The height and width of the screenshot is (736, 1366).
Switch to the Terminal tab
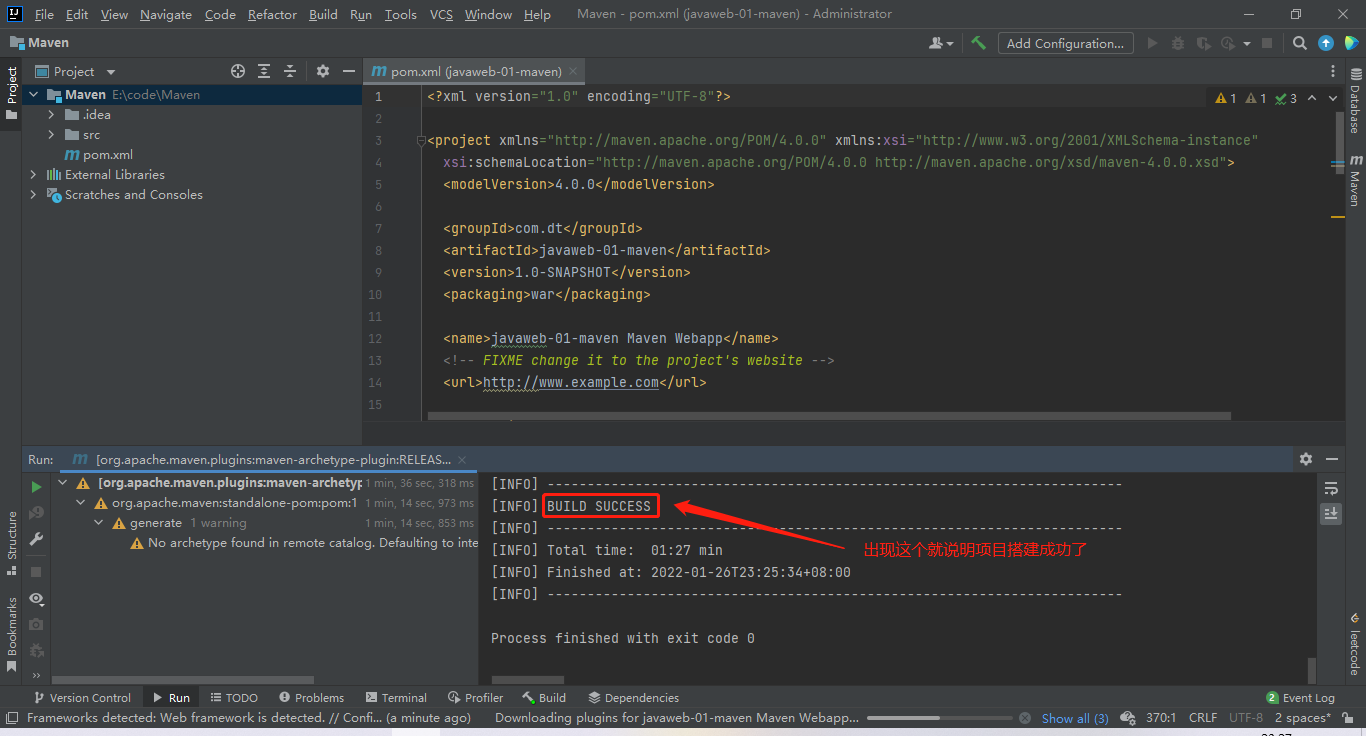coord(396,698)
